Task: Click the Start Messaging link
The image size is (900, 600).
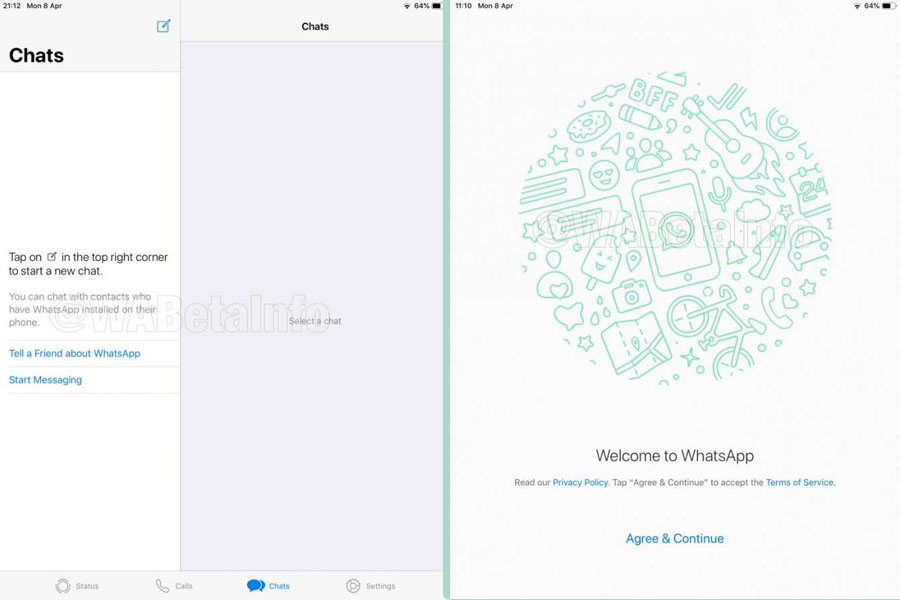Action: 45,380
